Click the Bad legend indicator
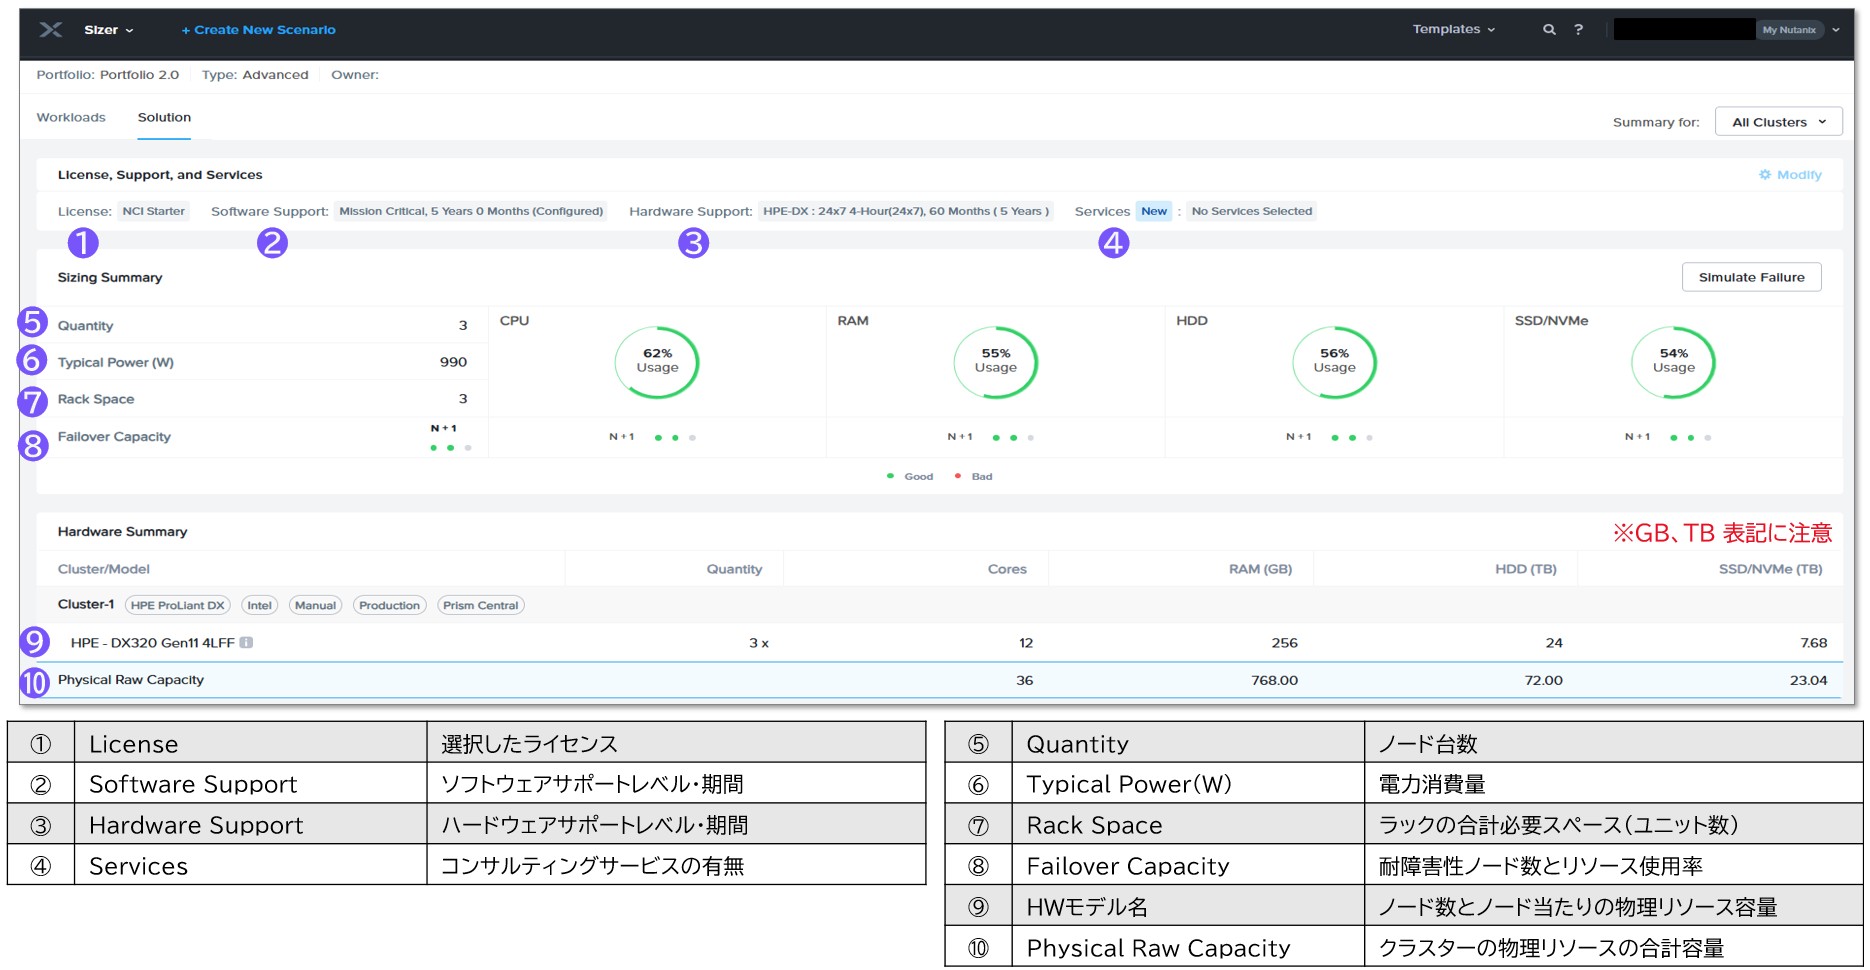1870x970 pixels. pos(973,477)
